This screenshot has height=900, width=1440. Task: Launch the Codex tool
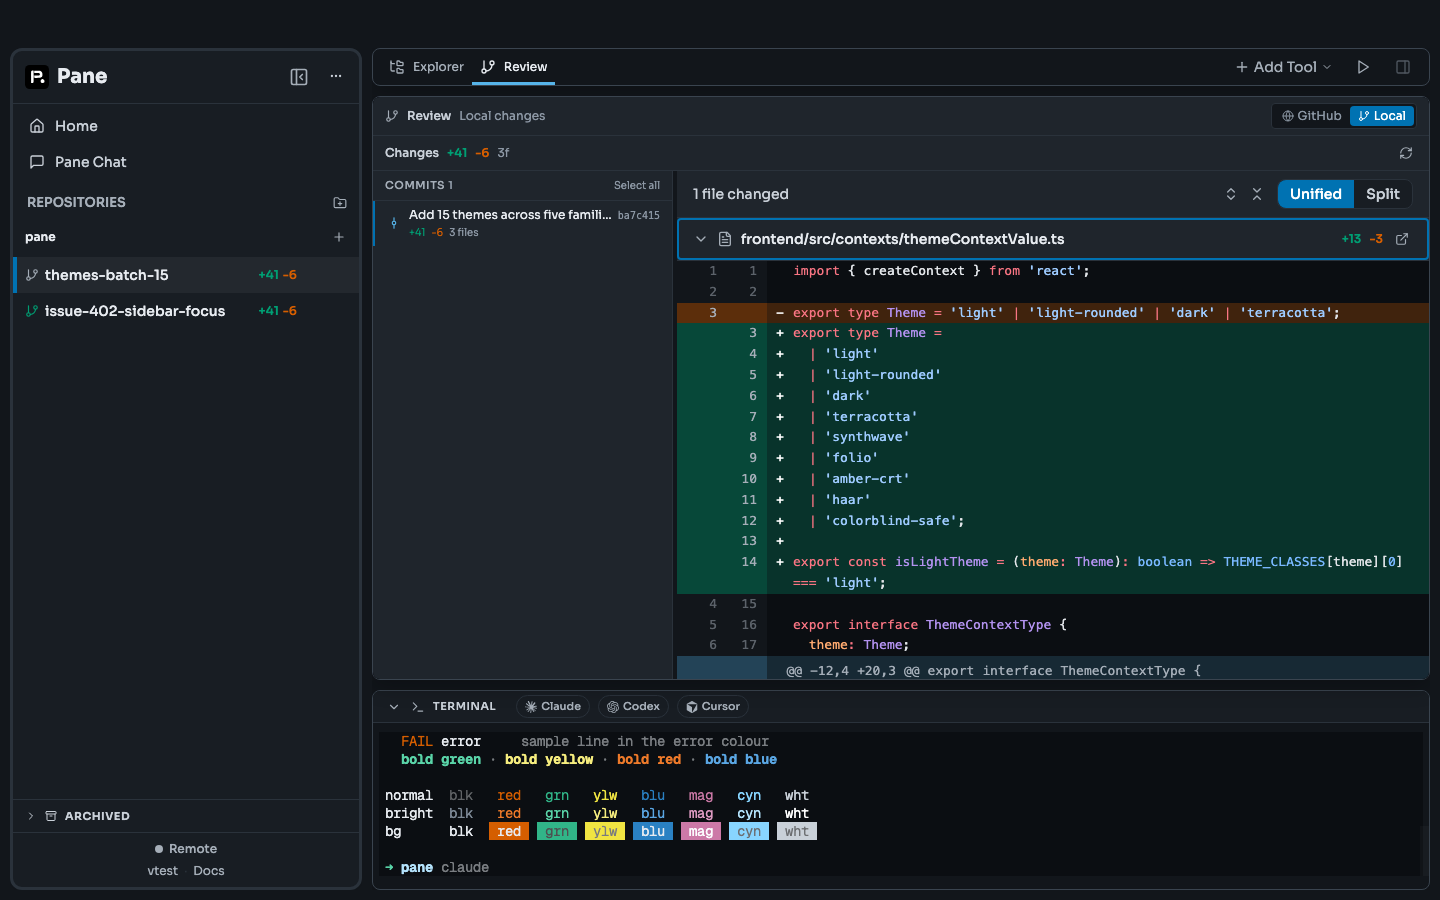click(633, 707)
